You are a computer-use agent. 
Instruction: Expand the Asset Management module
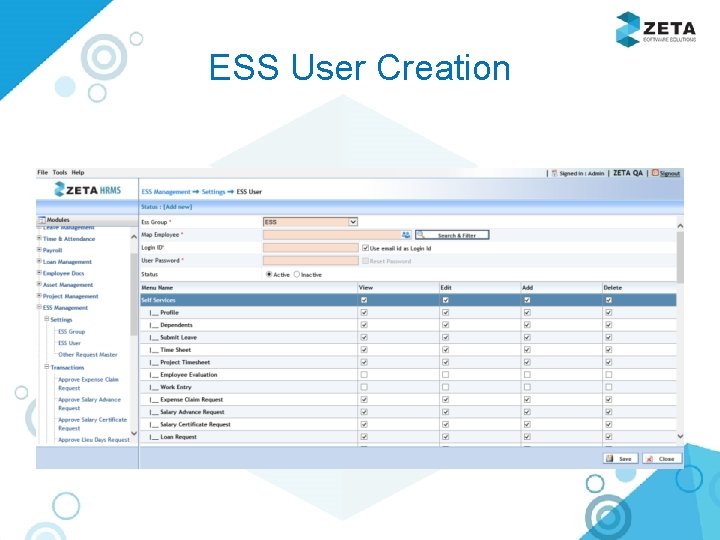click(39, 284)
